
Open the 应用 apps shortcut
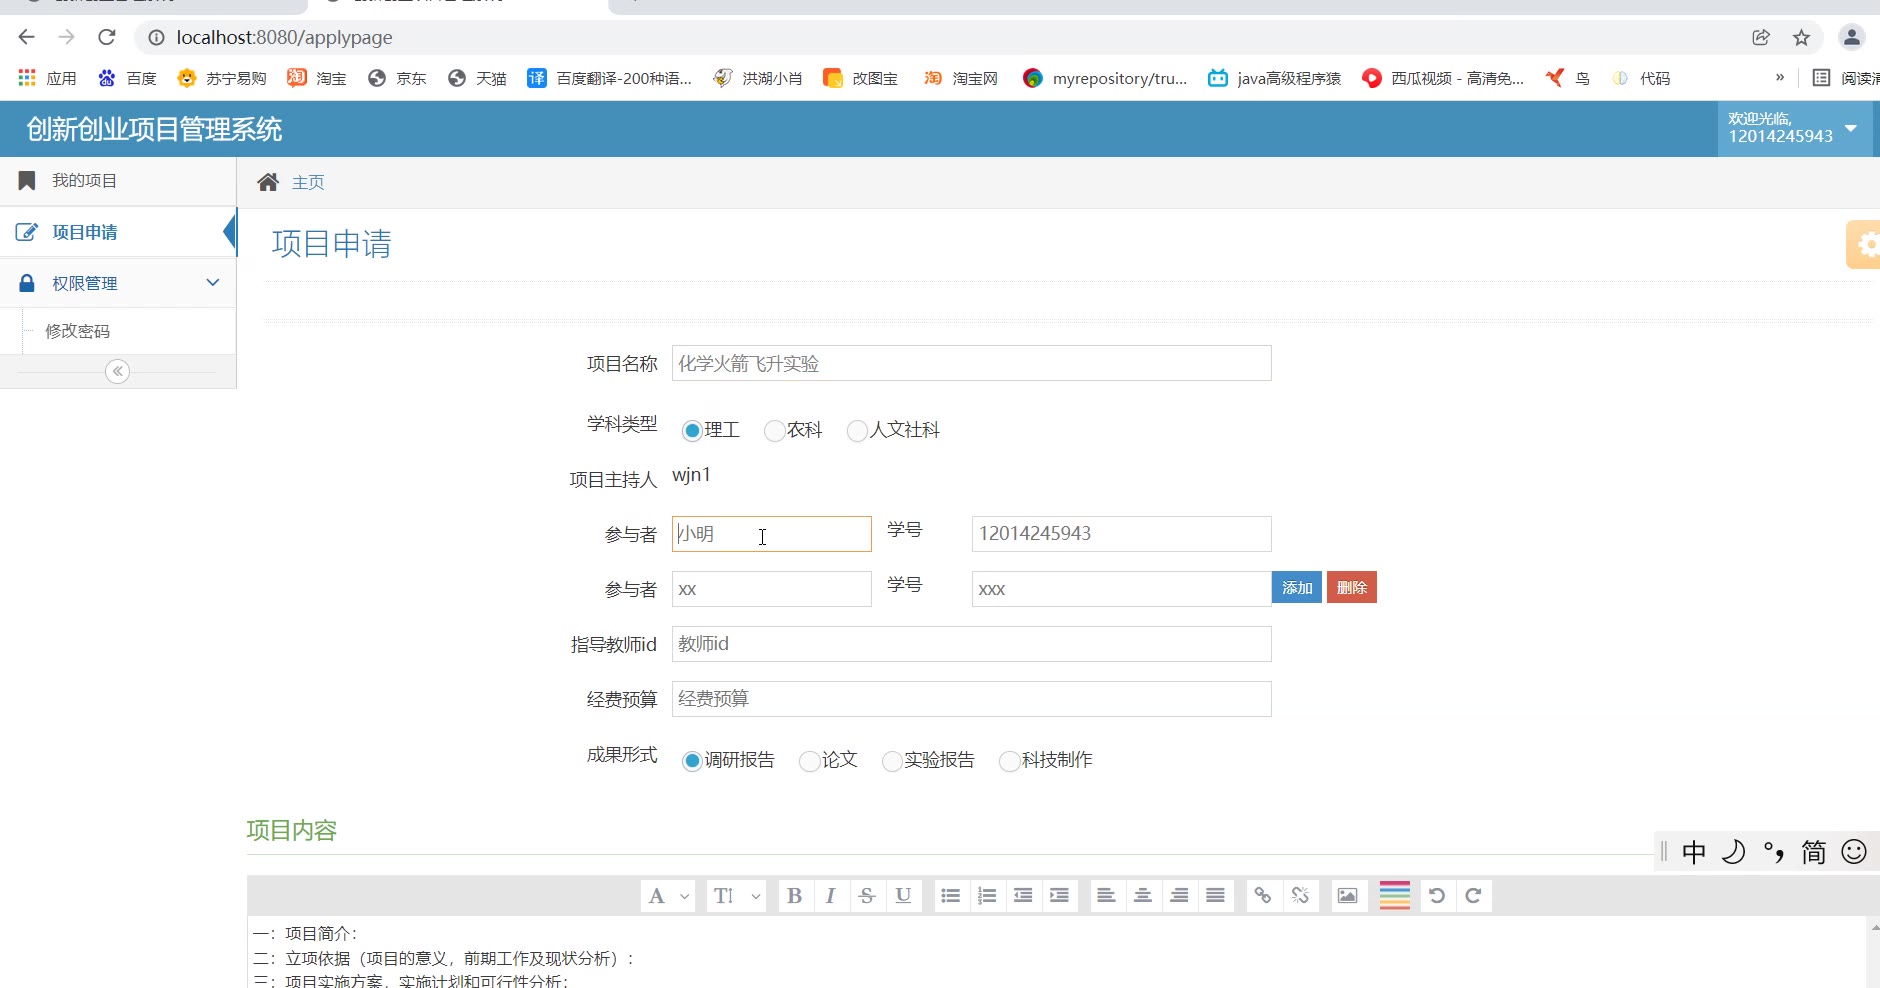point(47,78)
